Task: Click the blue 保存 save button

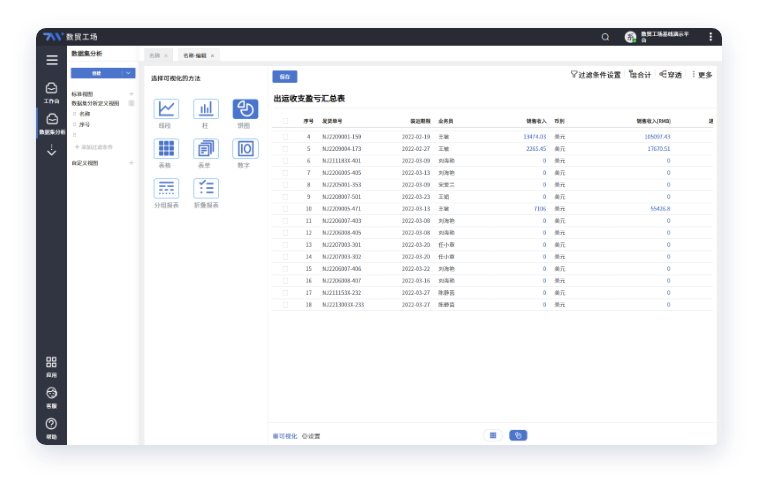Action: coord(285,76)
